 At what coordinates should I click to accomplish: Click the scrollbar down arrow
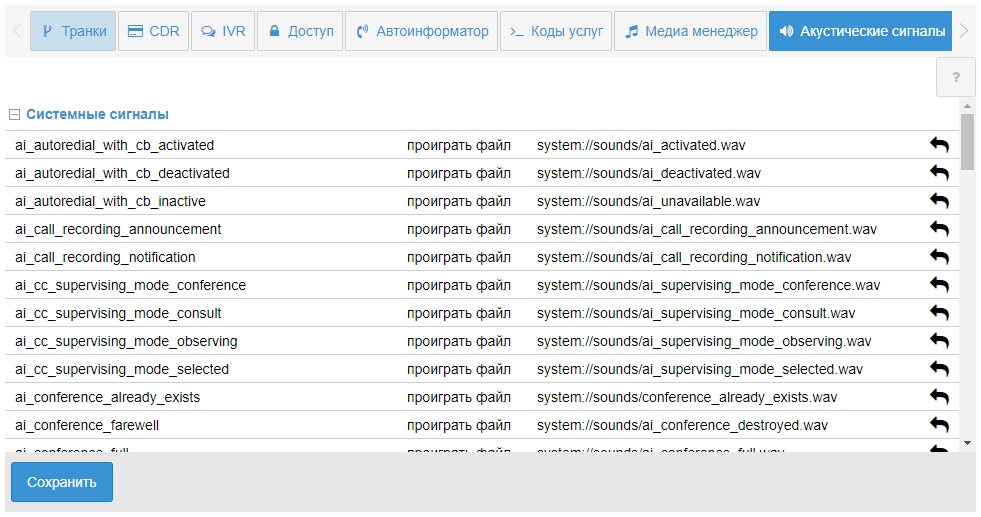pos(967,441)
